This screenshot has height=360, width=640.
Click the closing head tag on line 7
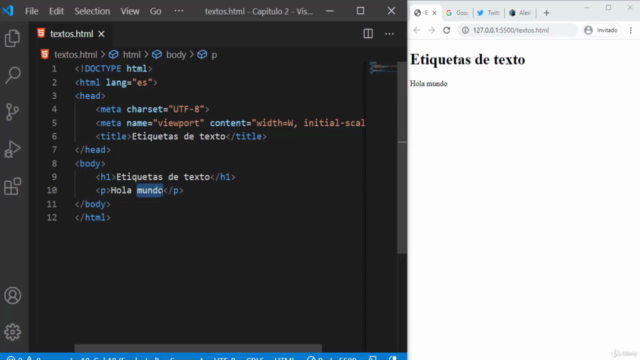pos(93,150)
